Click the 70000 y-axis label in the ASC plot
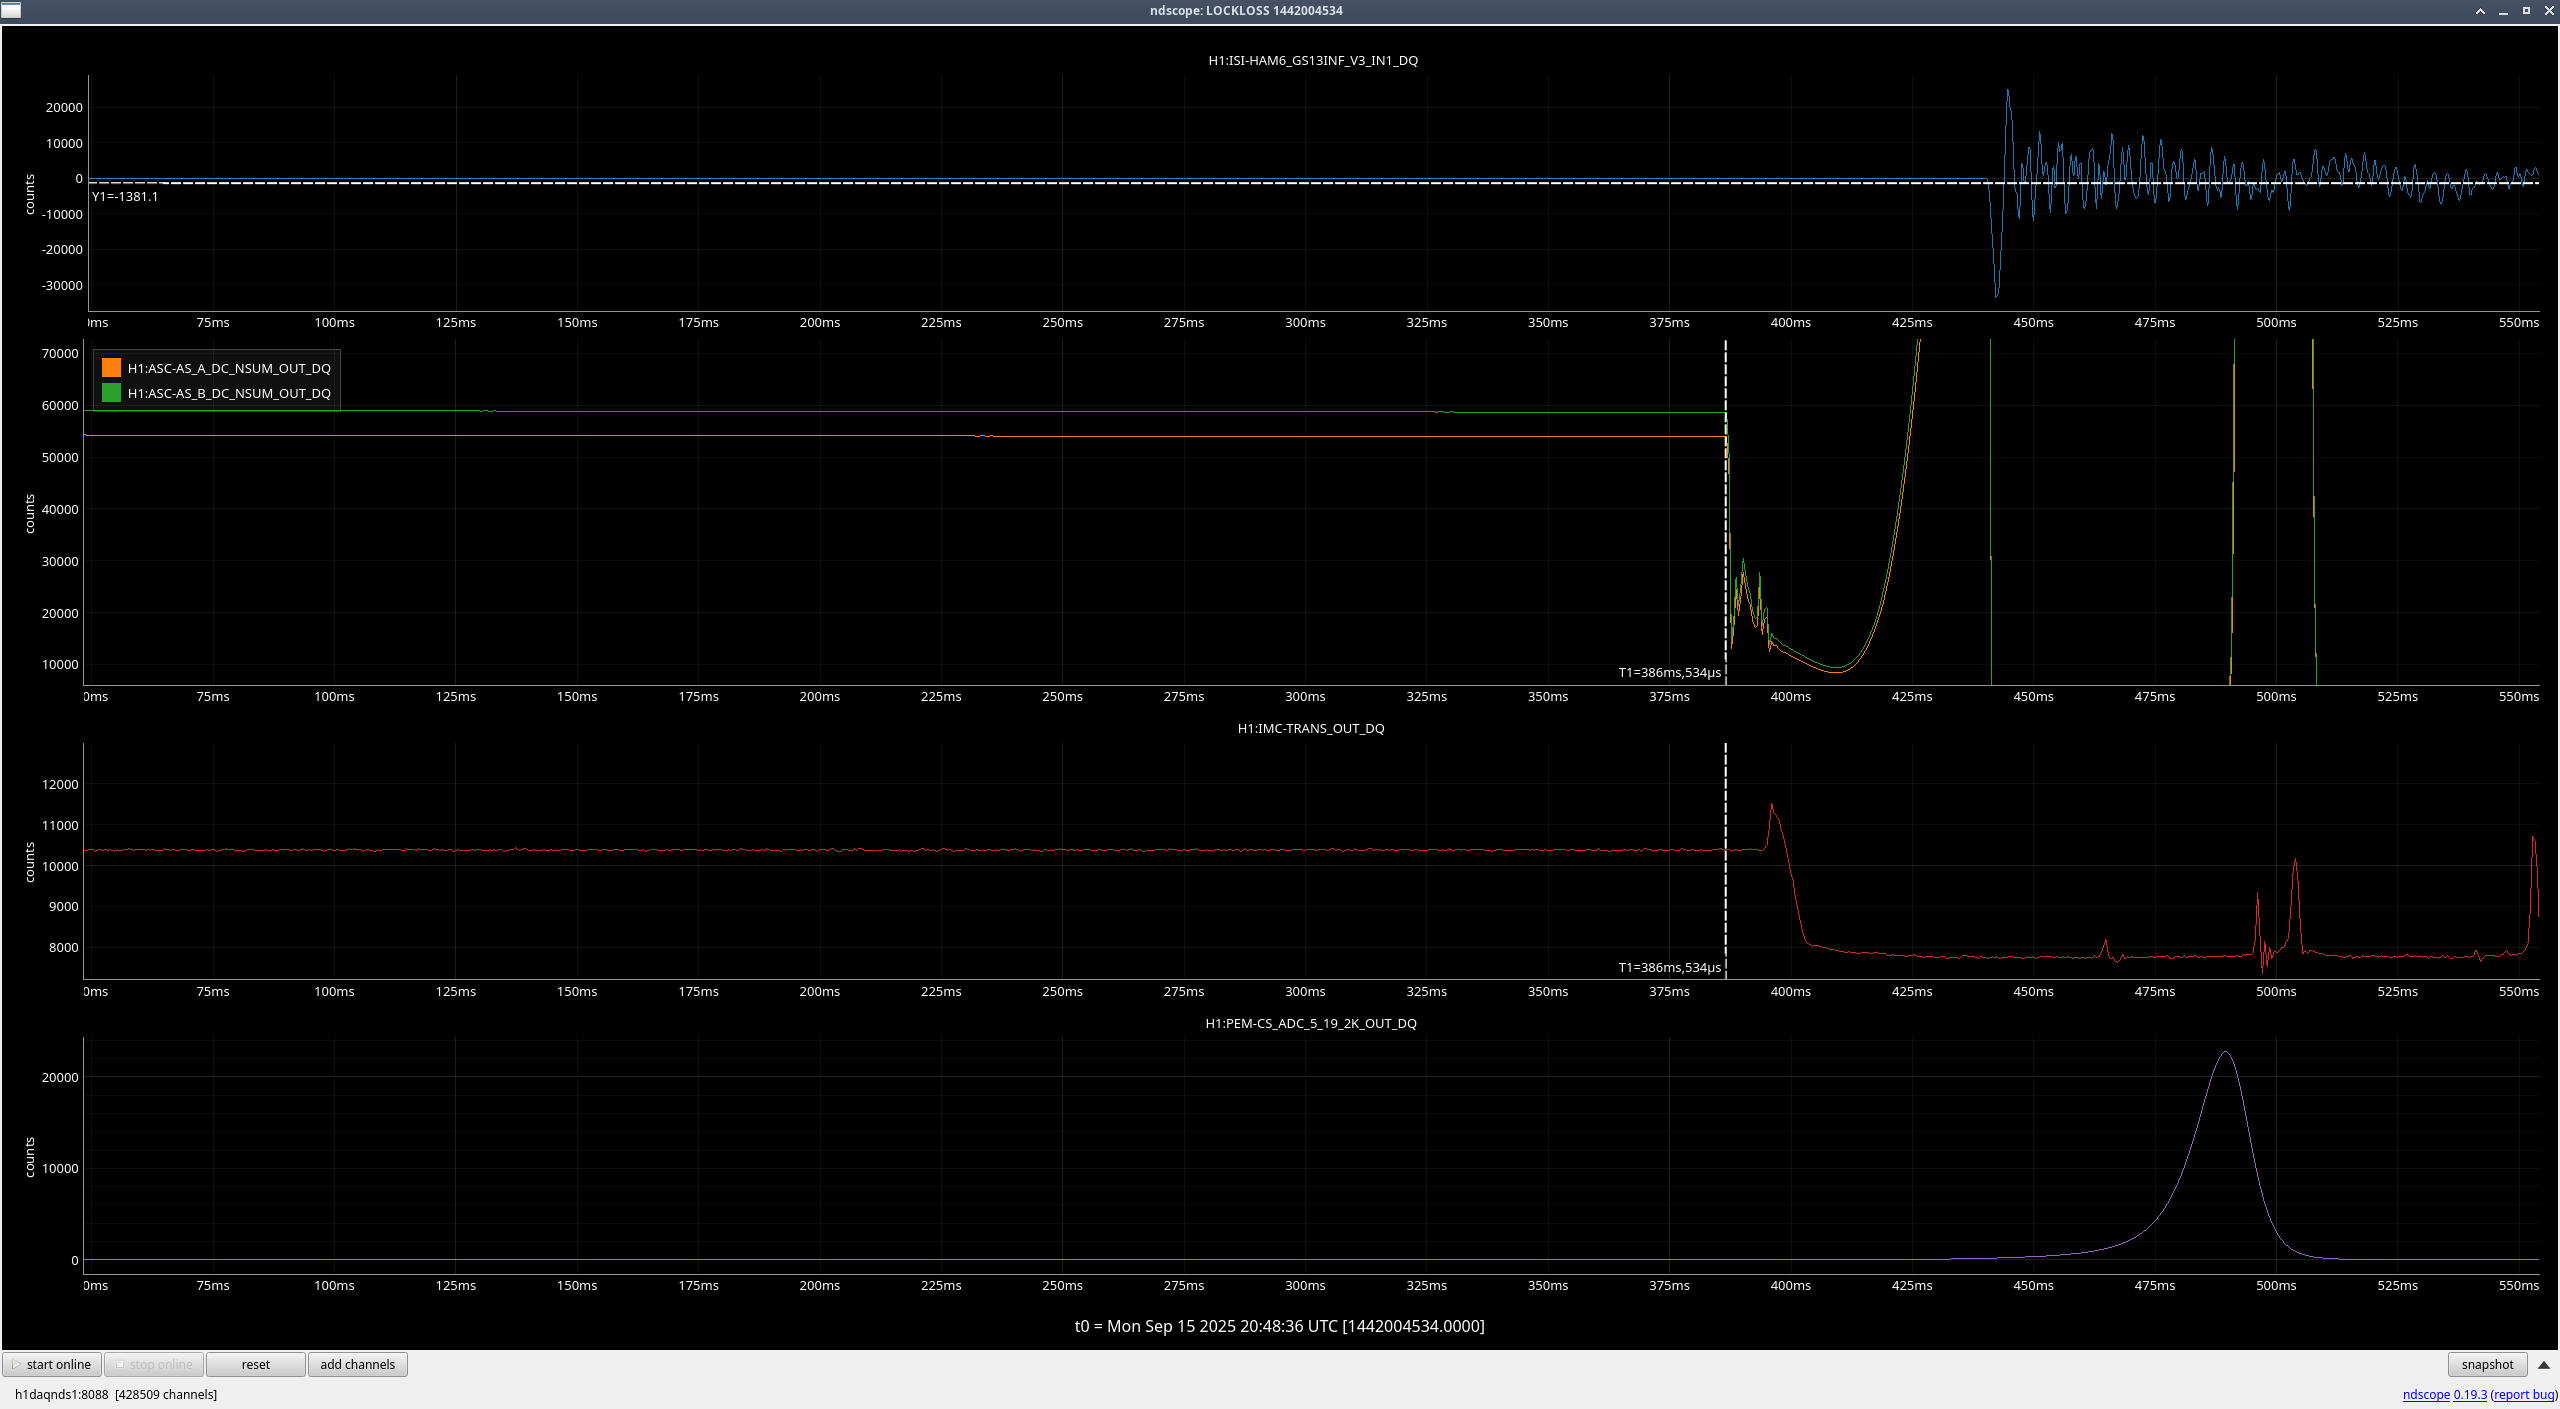Screen dimensions: 2560x1409 point(60,353)
